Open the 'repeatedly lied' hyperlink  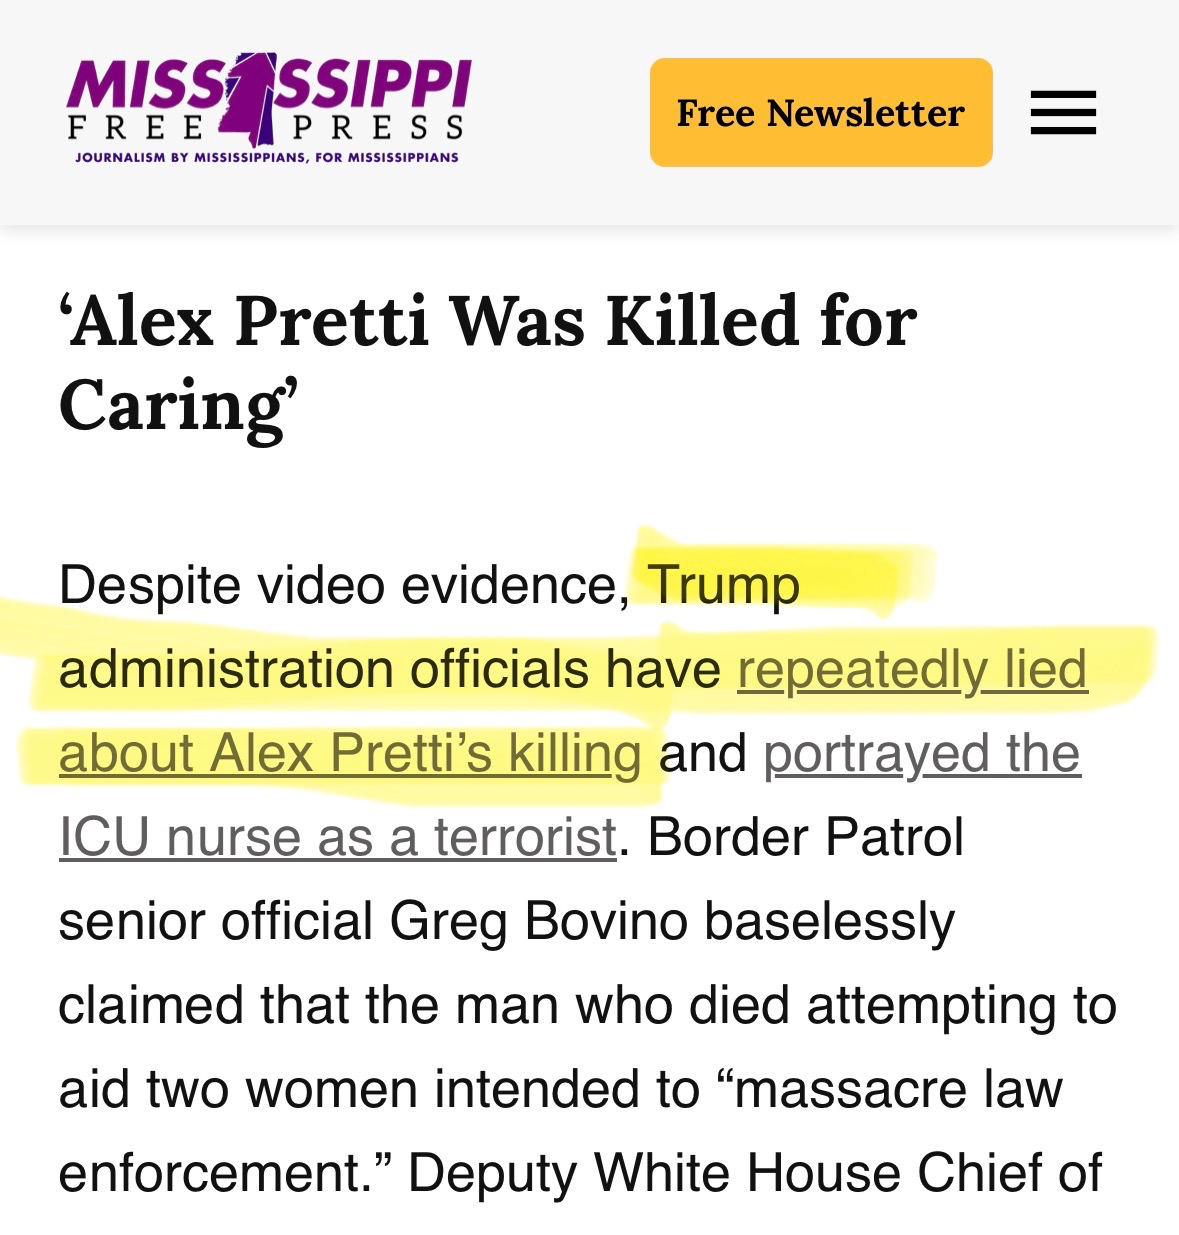[912, 669]
